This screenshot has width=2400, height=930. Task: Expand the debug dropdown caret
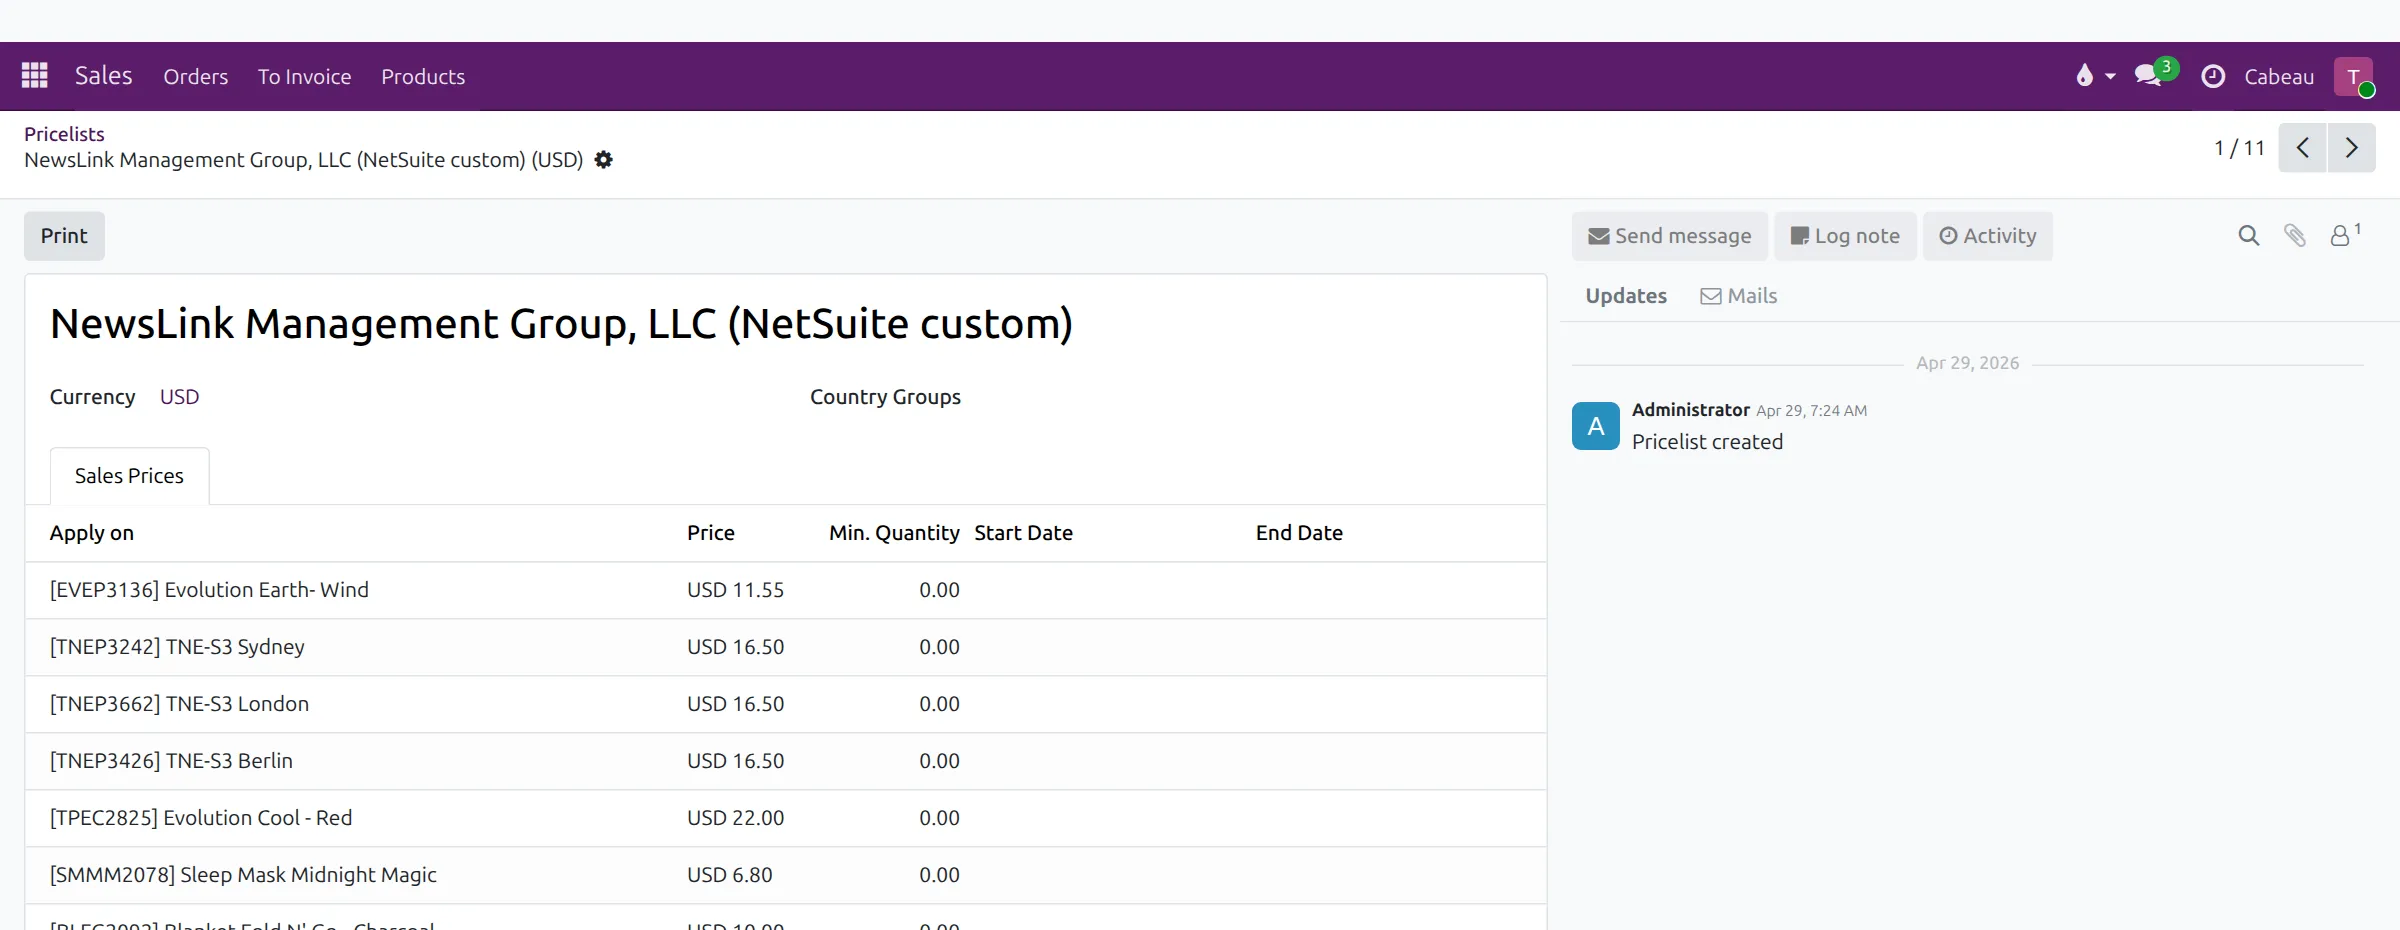click(x=2110, y=76)
